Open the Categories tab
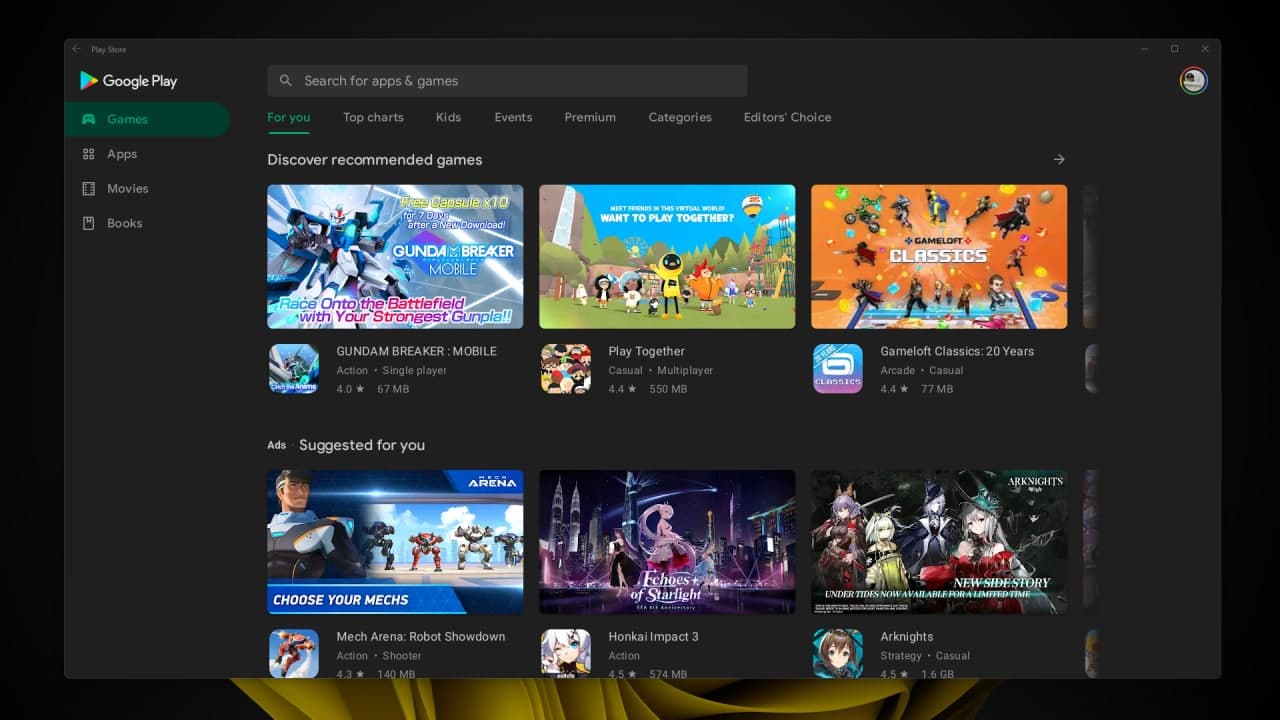 point(679,117)
